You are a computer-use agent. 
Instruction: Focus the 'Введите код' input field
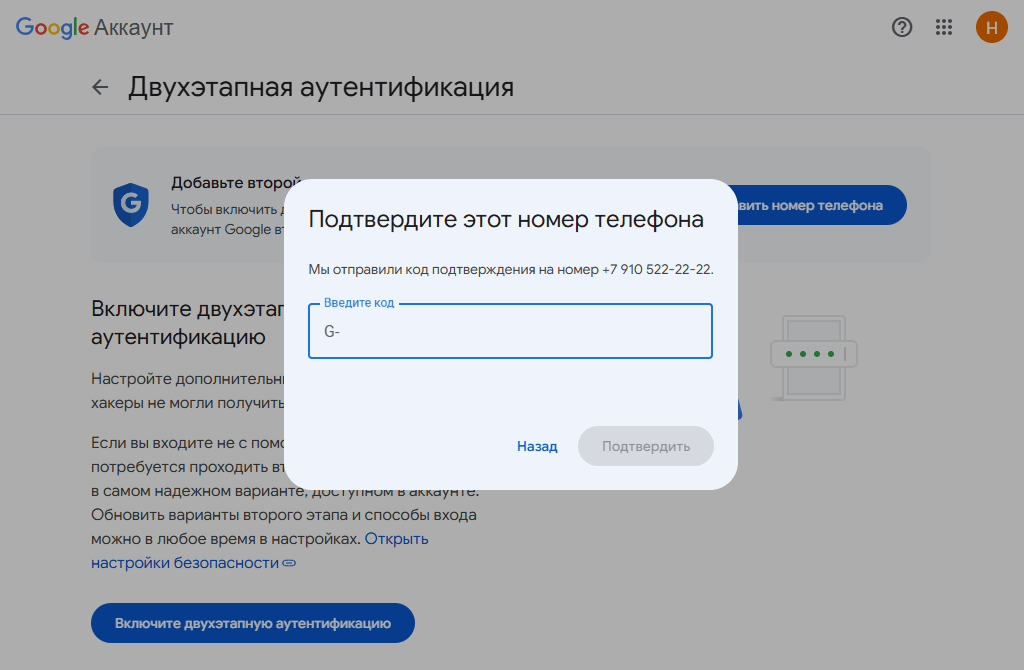[510, 332]
